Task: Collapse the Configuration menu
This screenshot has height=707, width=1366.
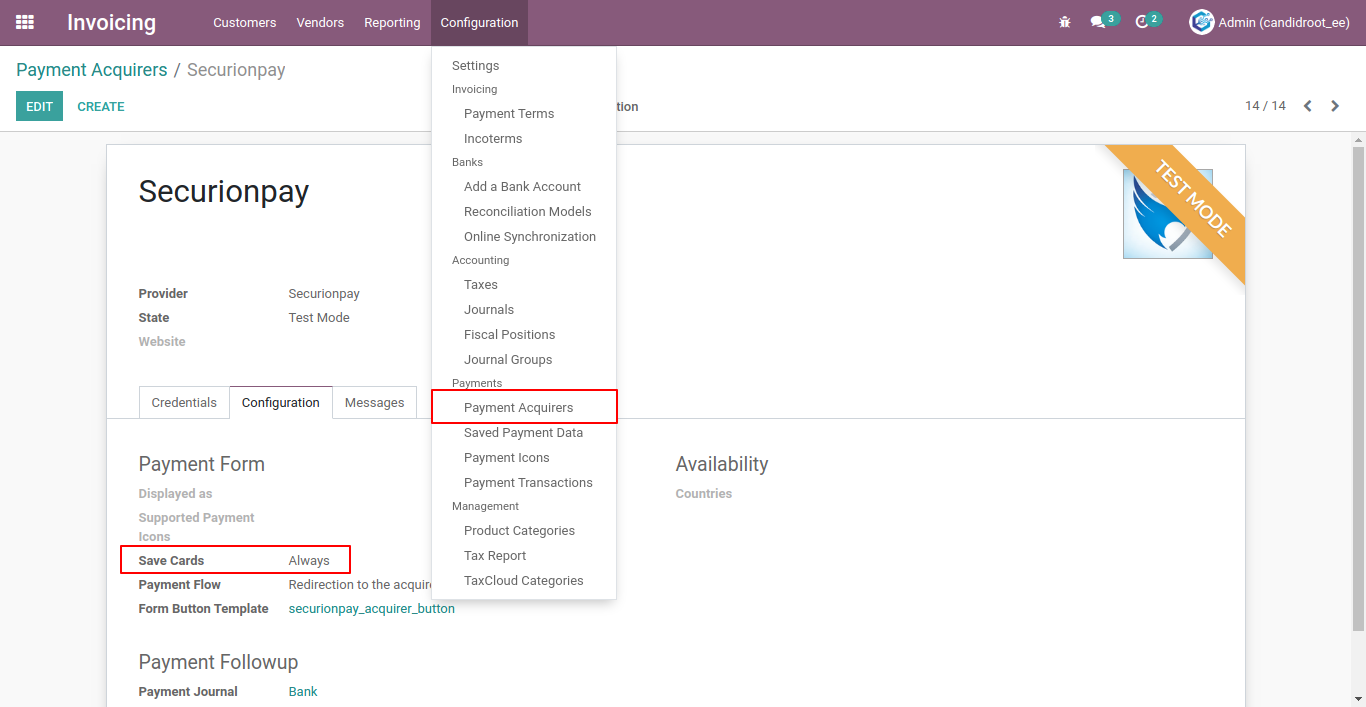Action: [x=479, y=23]
